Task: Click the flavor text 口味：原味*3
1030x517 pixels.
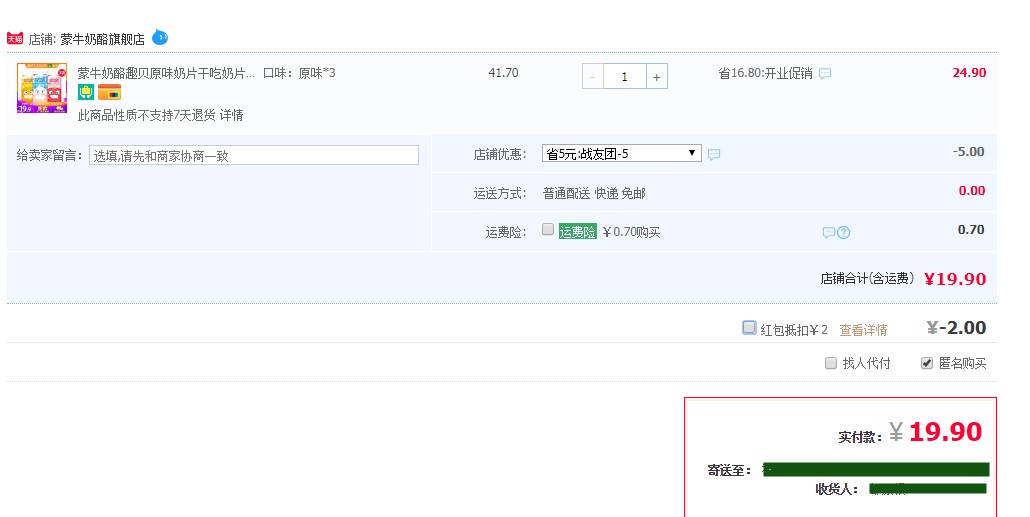Action: pyautogui.click(x=299, y=73)
